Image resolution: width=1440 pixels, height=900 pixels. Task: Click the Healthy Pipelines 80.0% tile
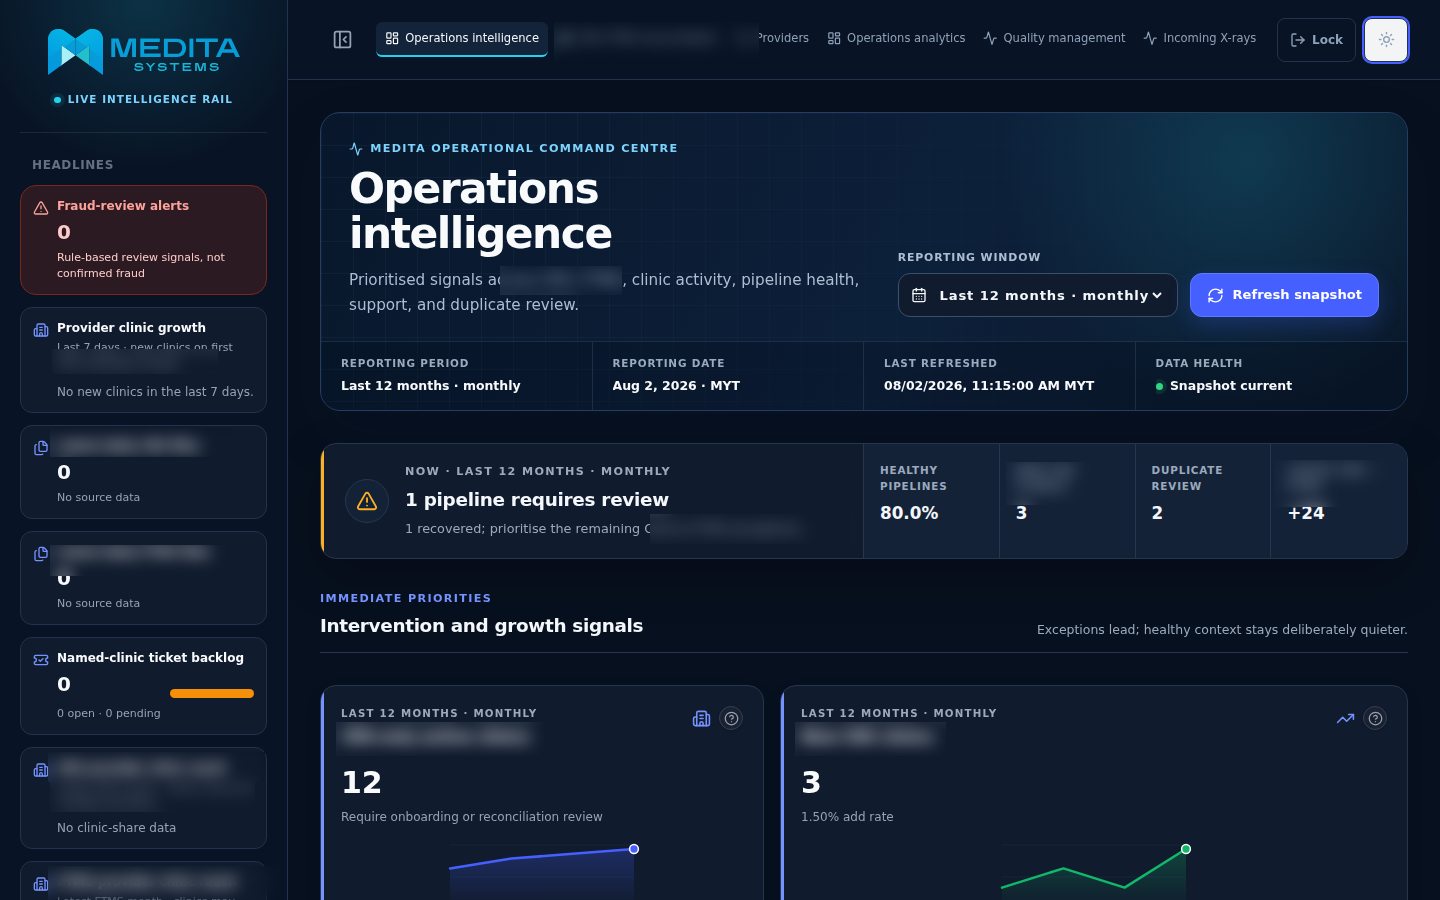click(x=931, y=501)
